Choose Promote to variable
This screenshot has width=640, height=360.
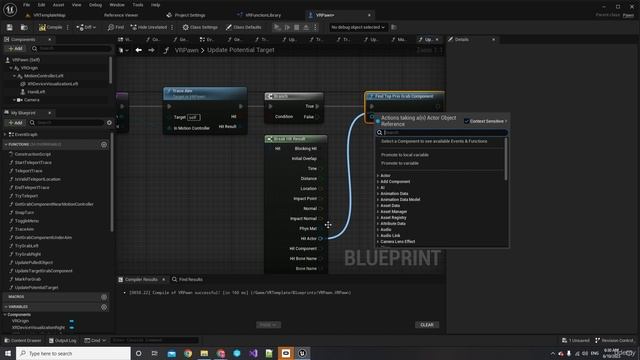[400, 163]
